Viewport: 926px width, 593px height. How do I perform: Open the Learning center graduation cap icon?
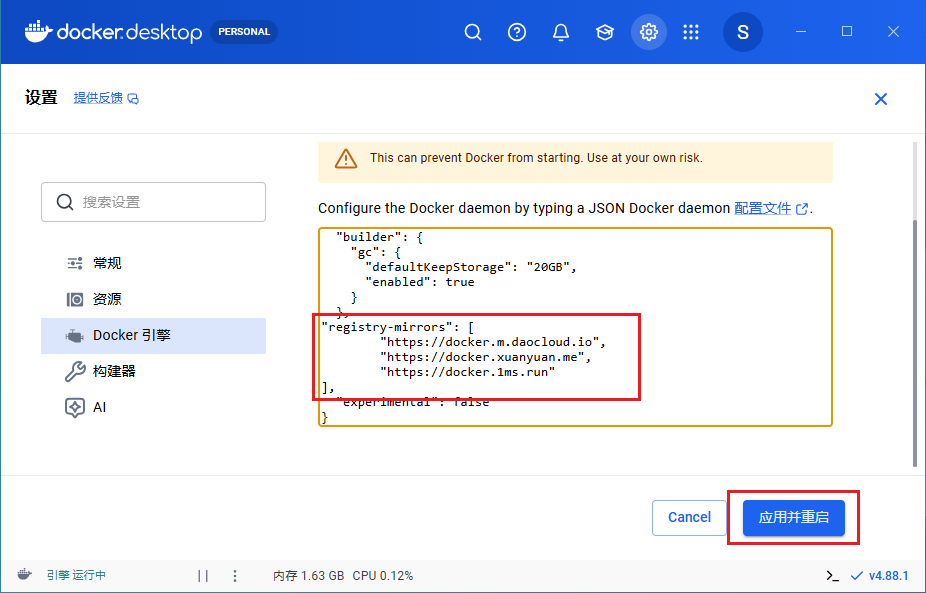[605, 32]
